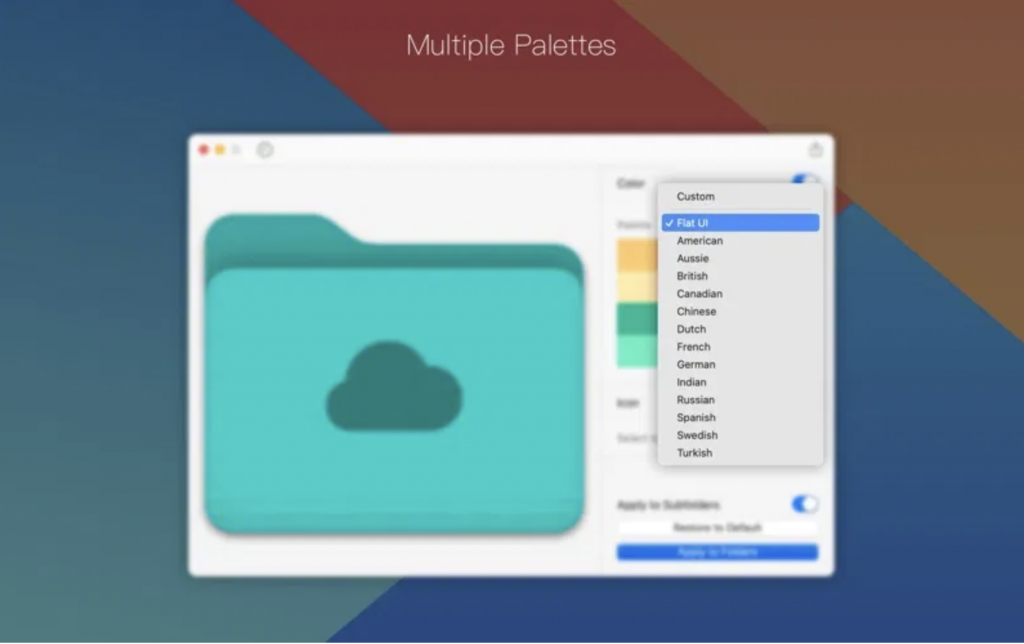Close the window with the red button

(x=204, y=150)
